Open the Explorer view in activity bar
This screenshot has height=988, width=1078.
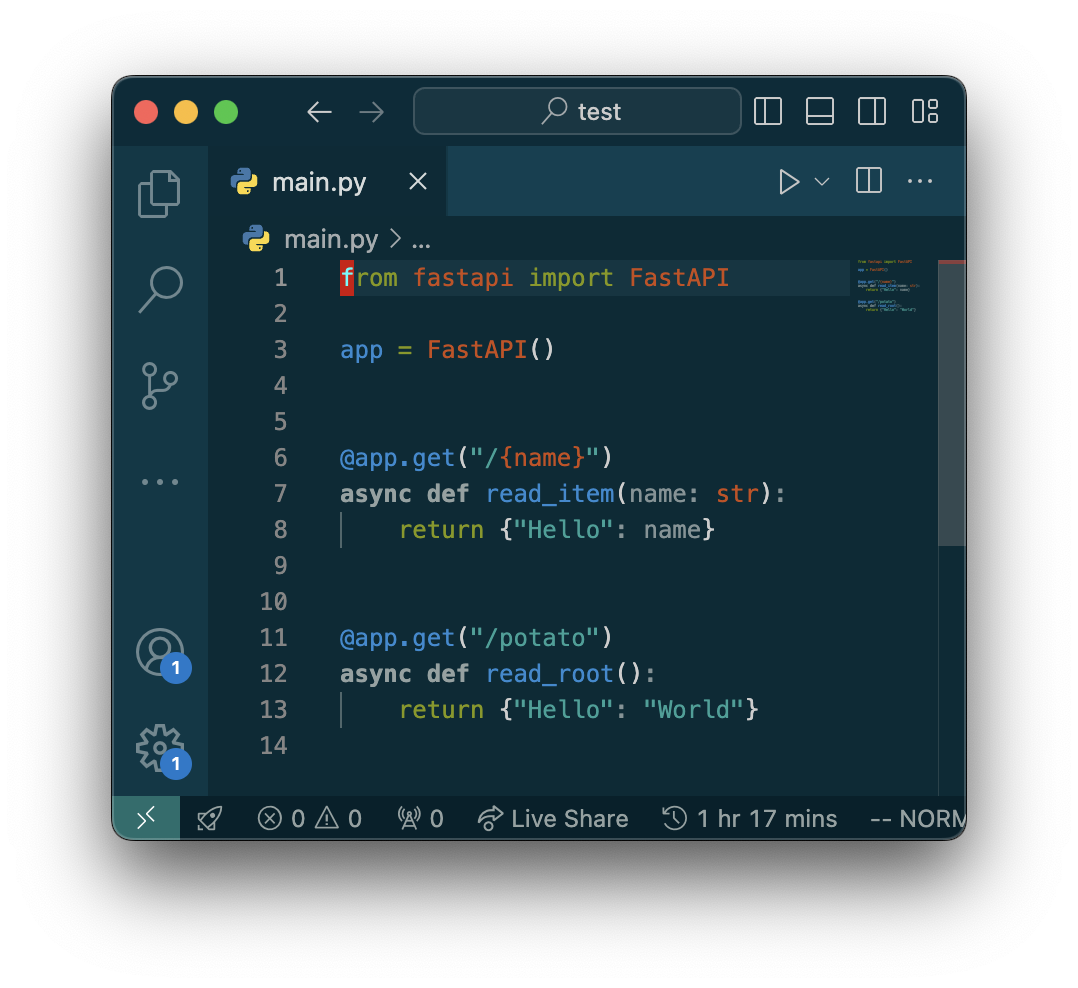tap(159, 194)
